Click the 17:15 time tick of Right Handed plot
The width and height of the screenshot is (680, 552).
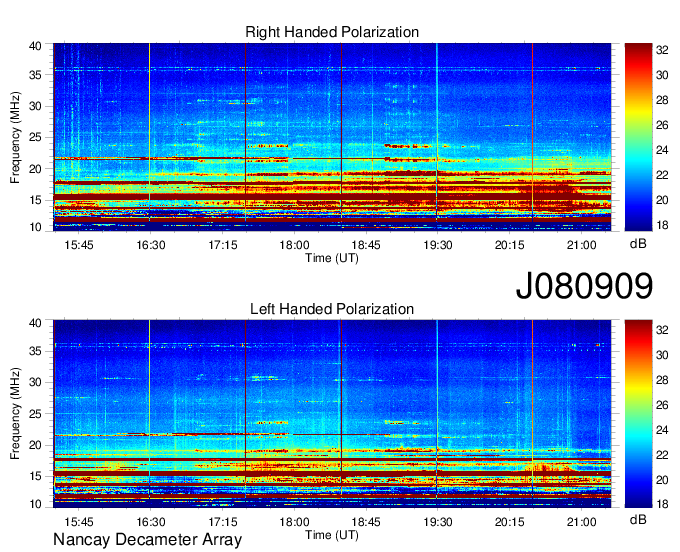pos(222,245)
